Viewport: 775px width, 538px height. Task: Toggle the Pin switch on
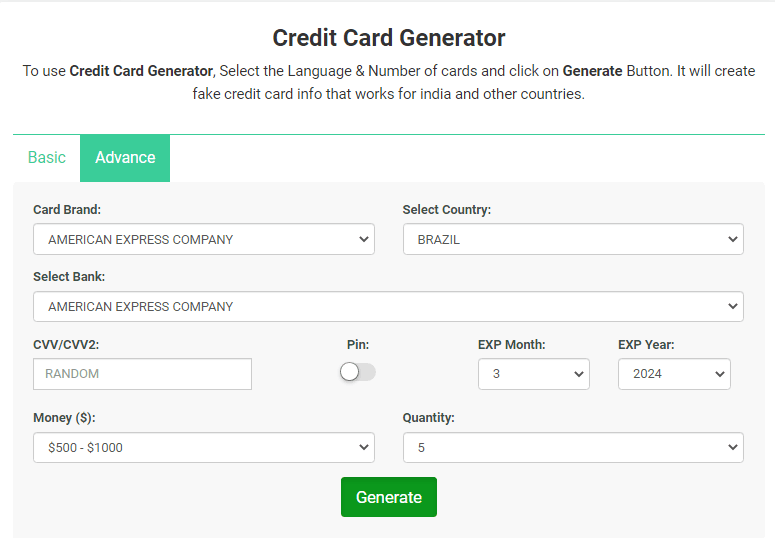point(358,372)
